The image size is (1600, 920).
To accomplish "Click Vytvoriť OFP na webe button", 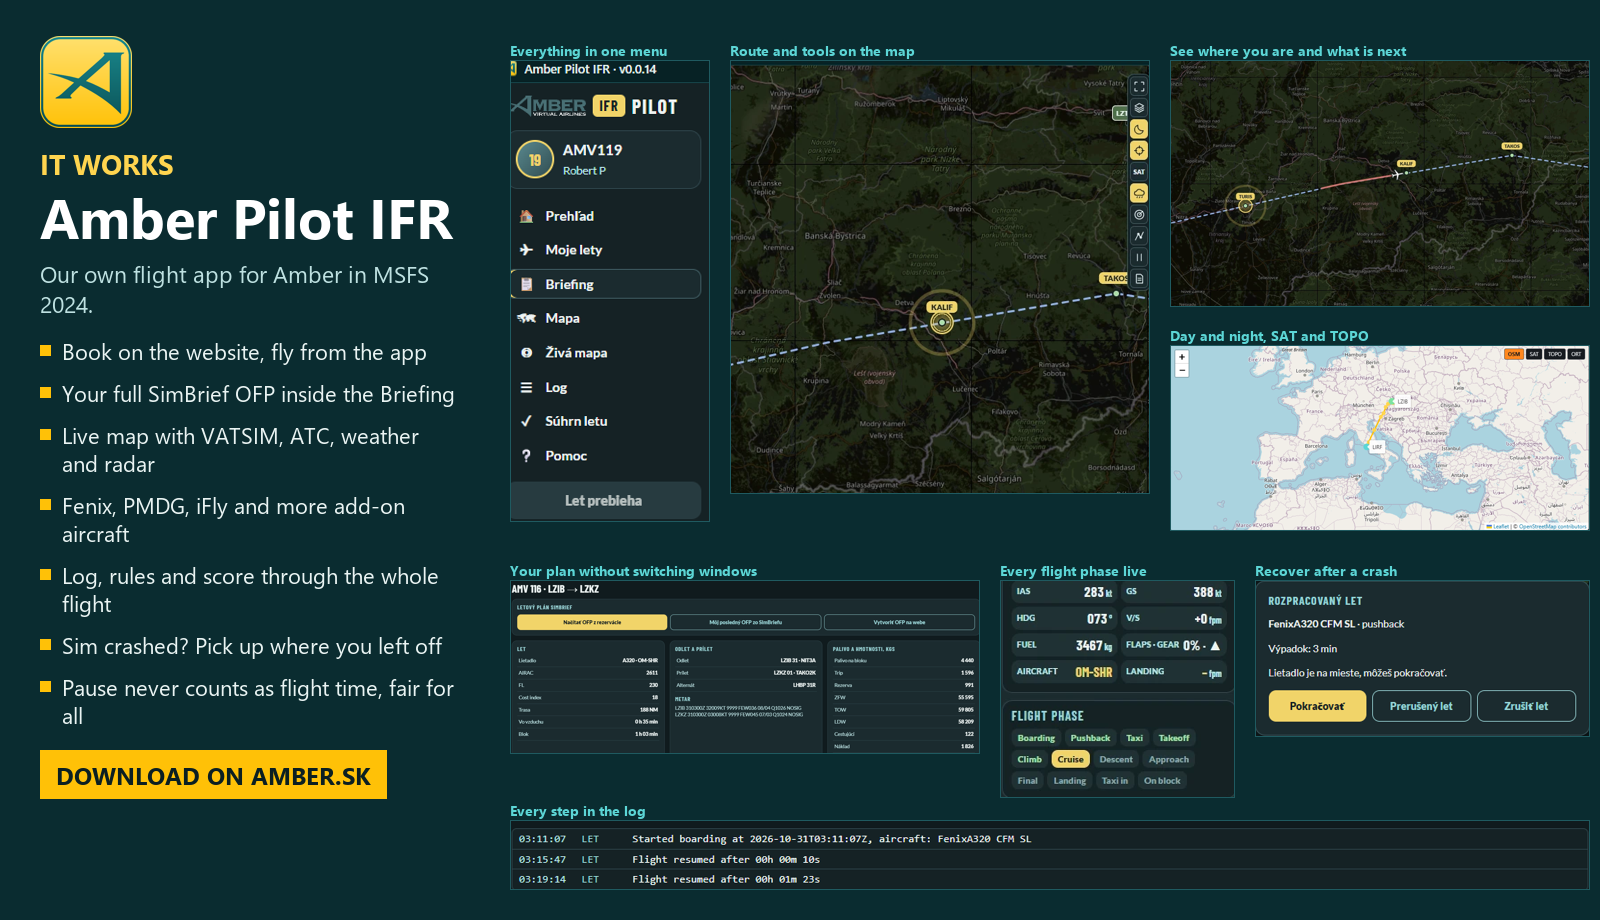I will (x=899, y=622).
